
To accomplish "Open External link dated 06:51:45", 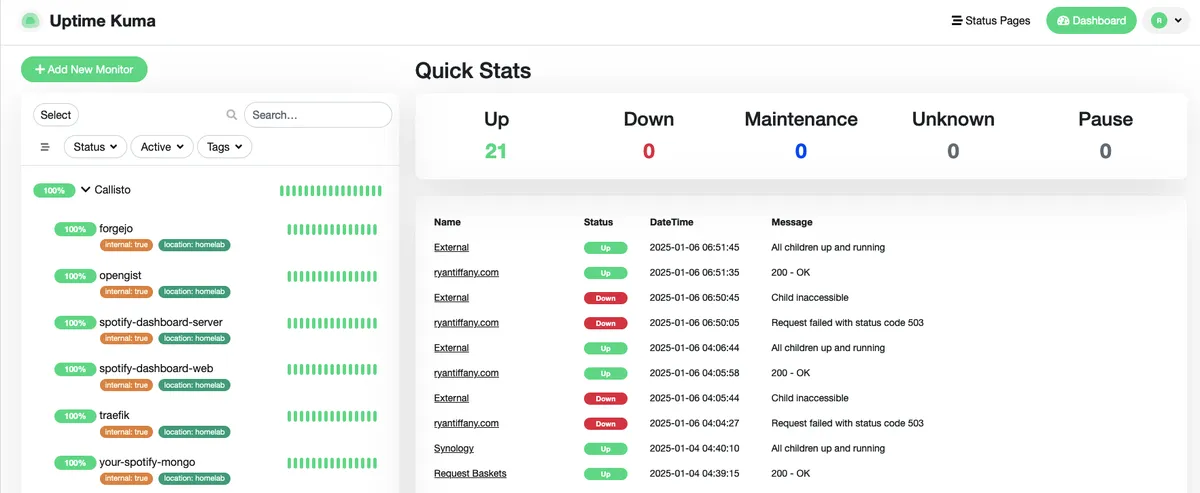I will click(x=451, y=247).
